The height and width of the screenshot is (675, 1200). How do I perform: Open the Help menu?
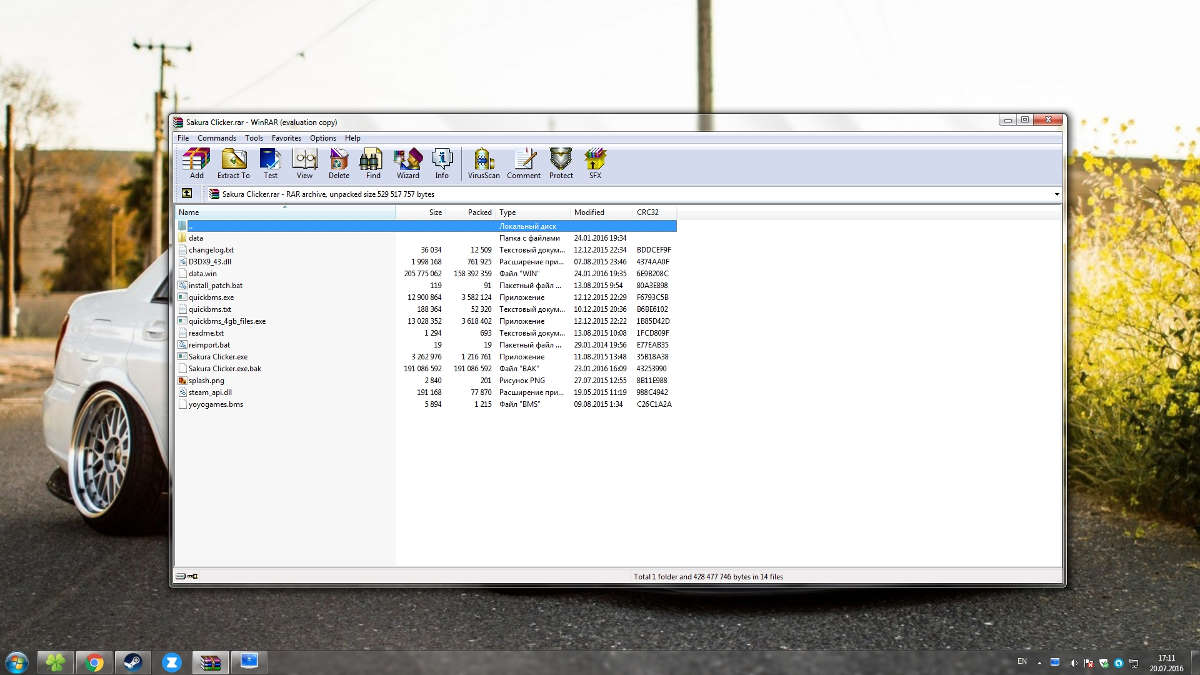pyautogui.click(x=353, y=138)
